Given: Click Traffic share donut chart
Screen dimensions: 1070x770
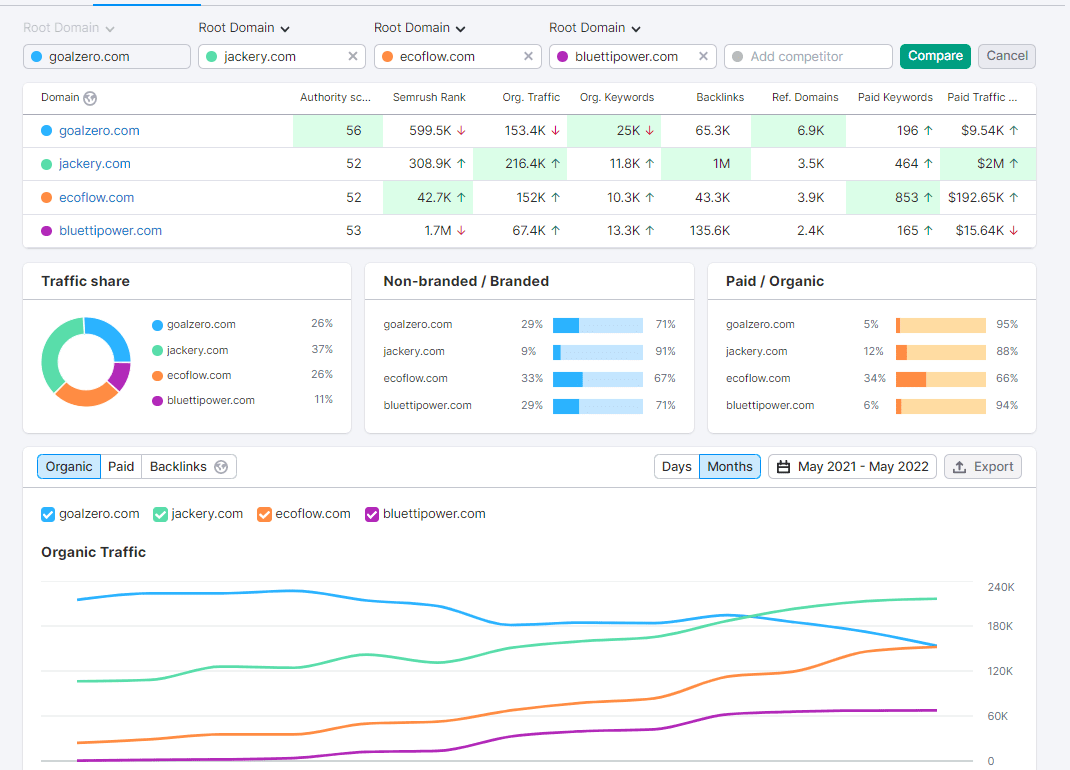Looking at the screenshot, I should click(x=86, y=362).
